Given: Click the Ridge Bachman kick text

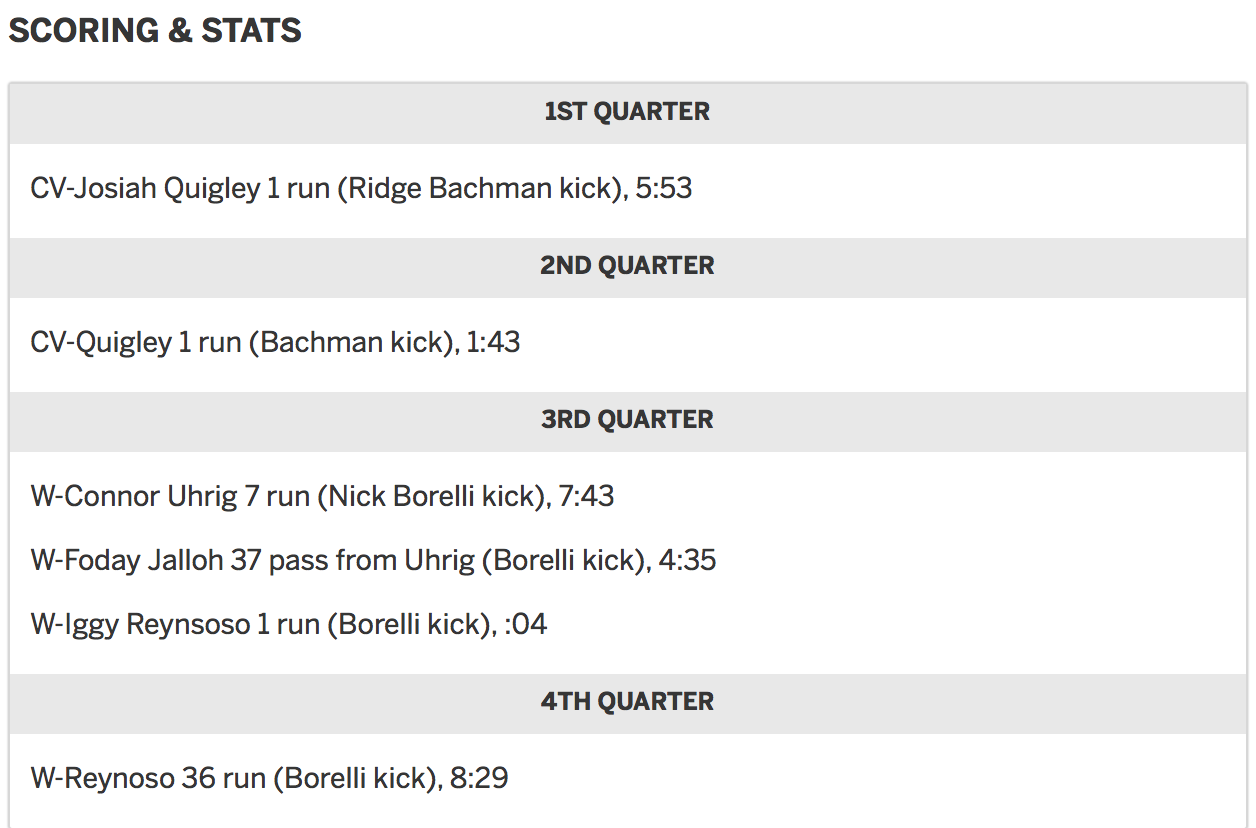Looking at the screenshot, I should 479,189.
